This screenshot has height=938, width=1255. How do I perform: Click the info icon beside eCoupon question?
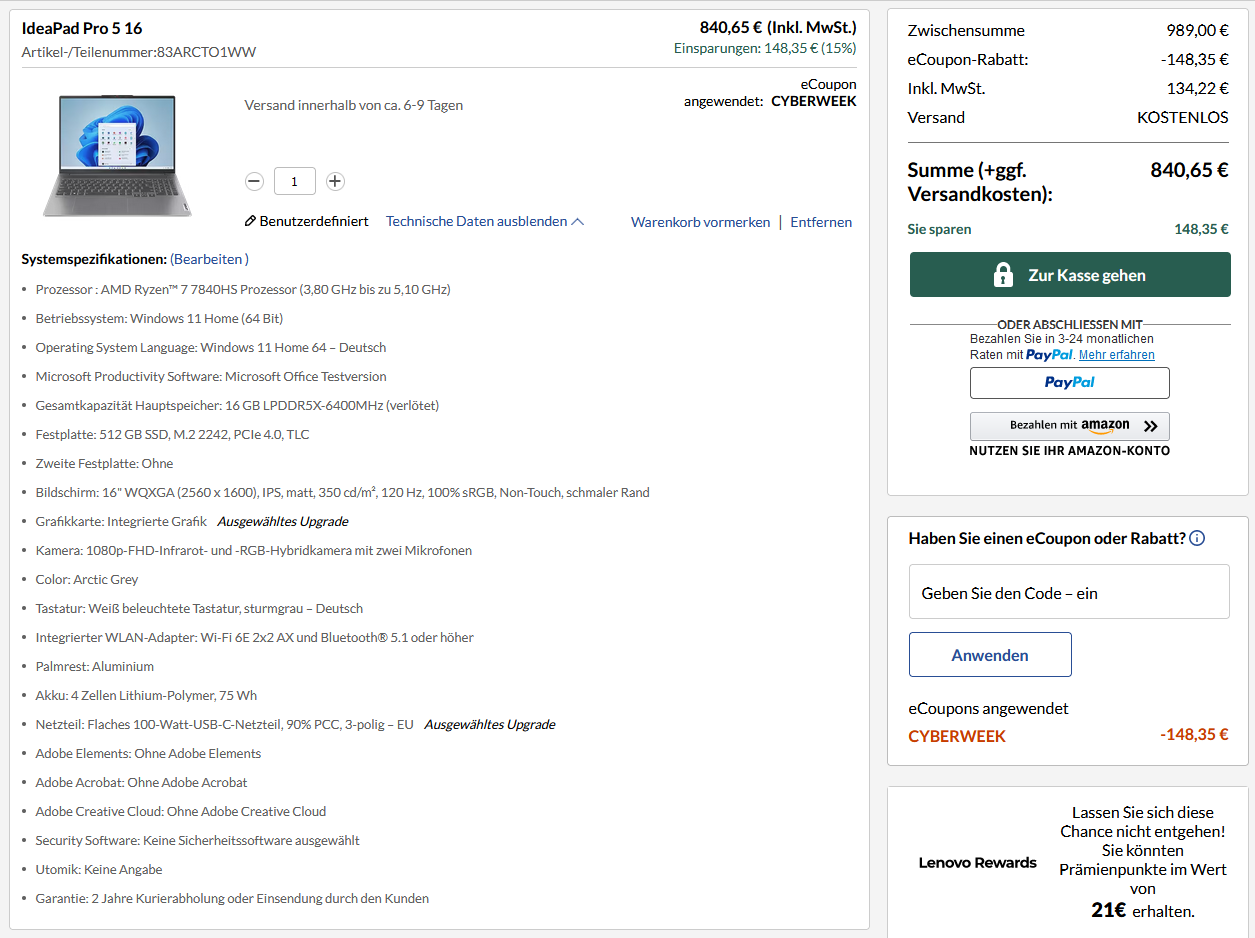tap(1197, 538)
